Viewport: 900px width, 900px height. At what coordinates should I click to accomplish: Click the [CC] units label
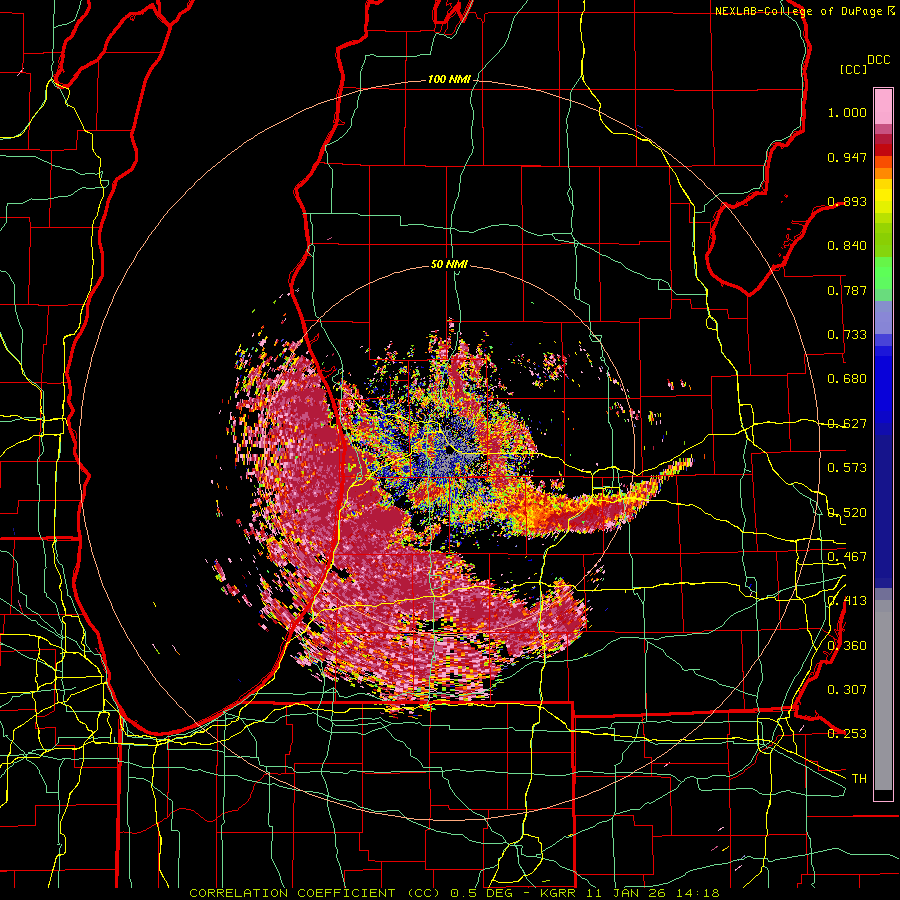[853, 69]
